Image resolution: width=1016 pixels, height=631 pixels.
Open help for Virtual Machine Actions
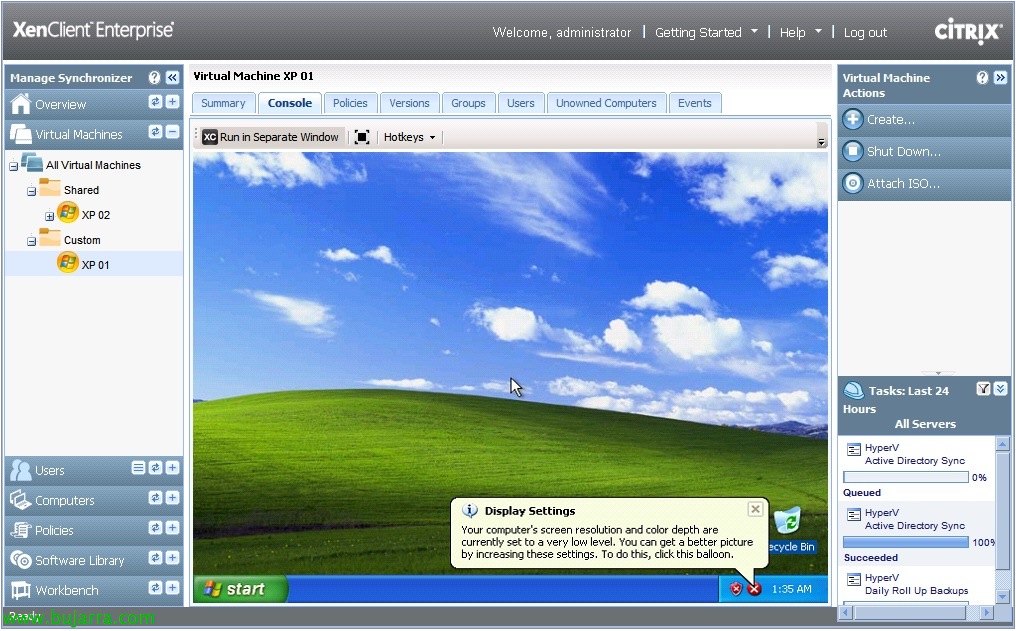(982, 78)
